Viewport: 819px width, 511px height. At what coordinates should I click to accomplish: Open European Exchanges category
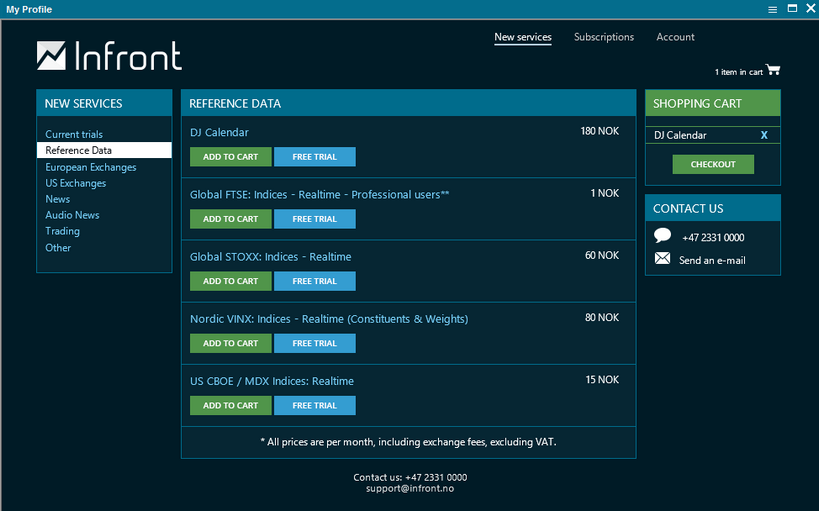pos(90,167)
